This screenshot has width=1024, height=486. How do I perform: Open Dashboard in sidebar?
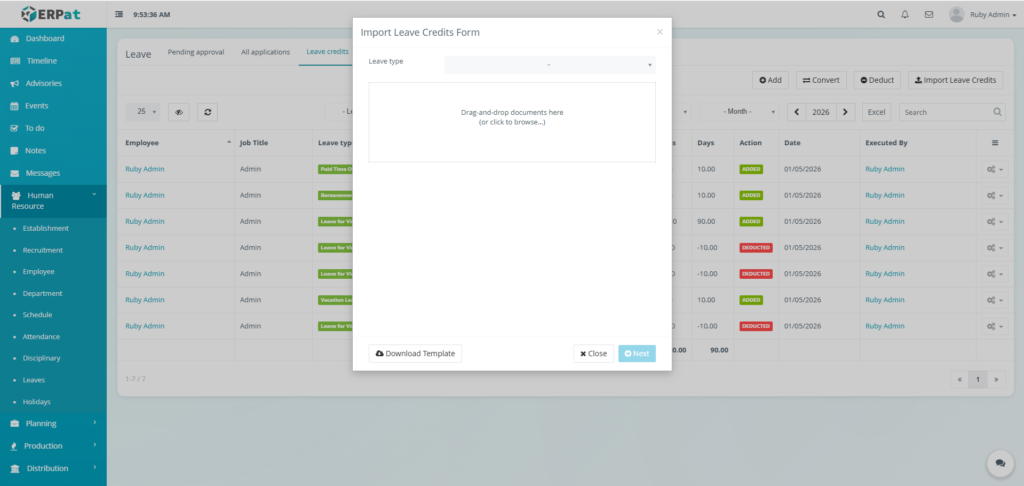tap(53, 39)
